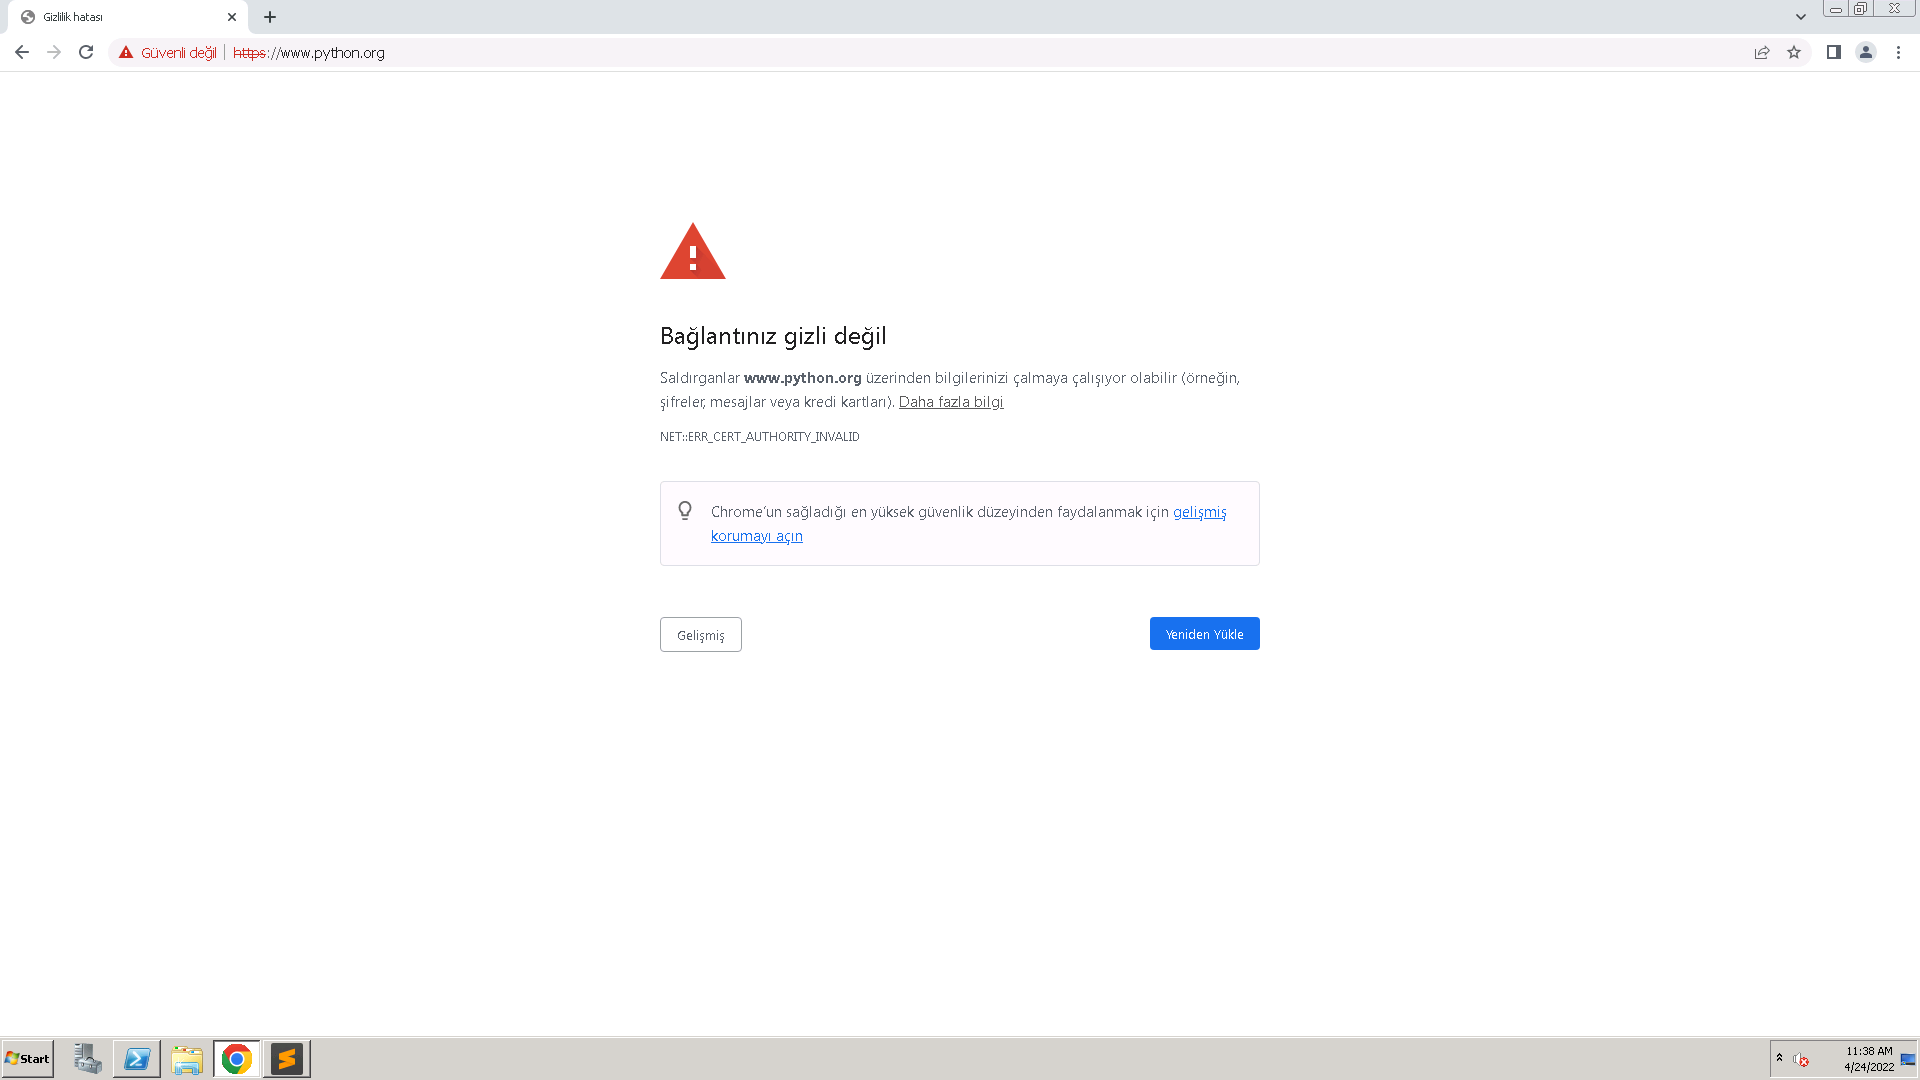The width and height of the screenshot is (1920, 1080).
Task: Open the taskbar clock showing 11:38 AM
Action: tap(1869, 1059)
